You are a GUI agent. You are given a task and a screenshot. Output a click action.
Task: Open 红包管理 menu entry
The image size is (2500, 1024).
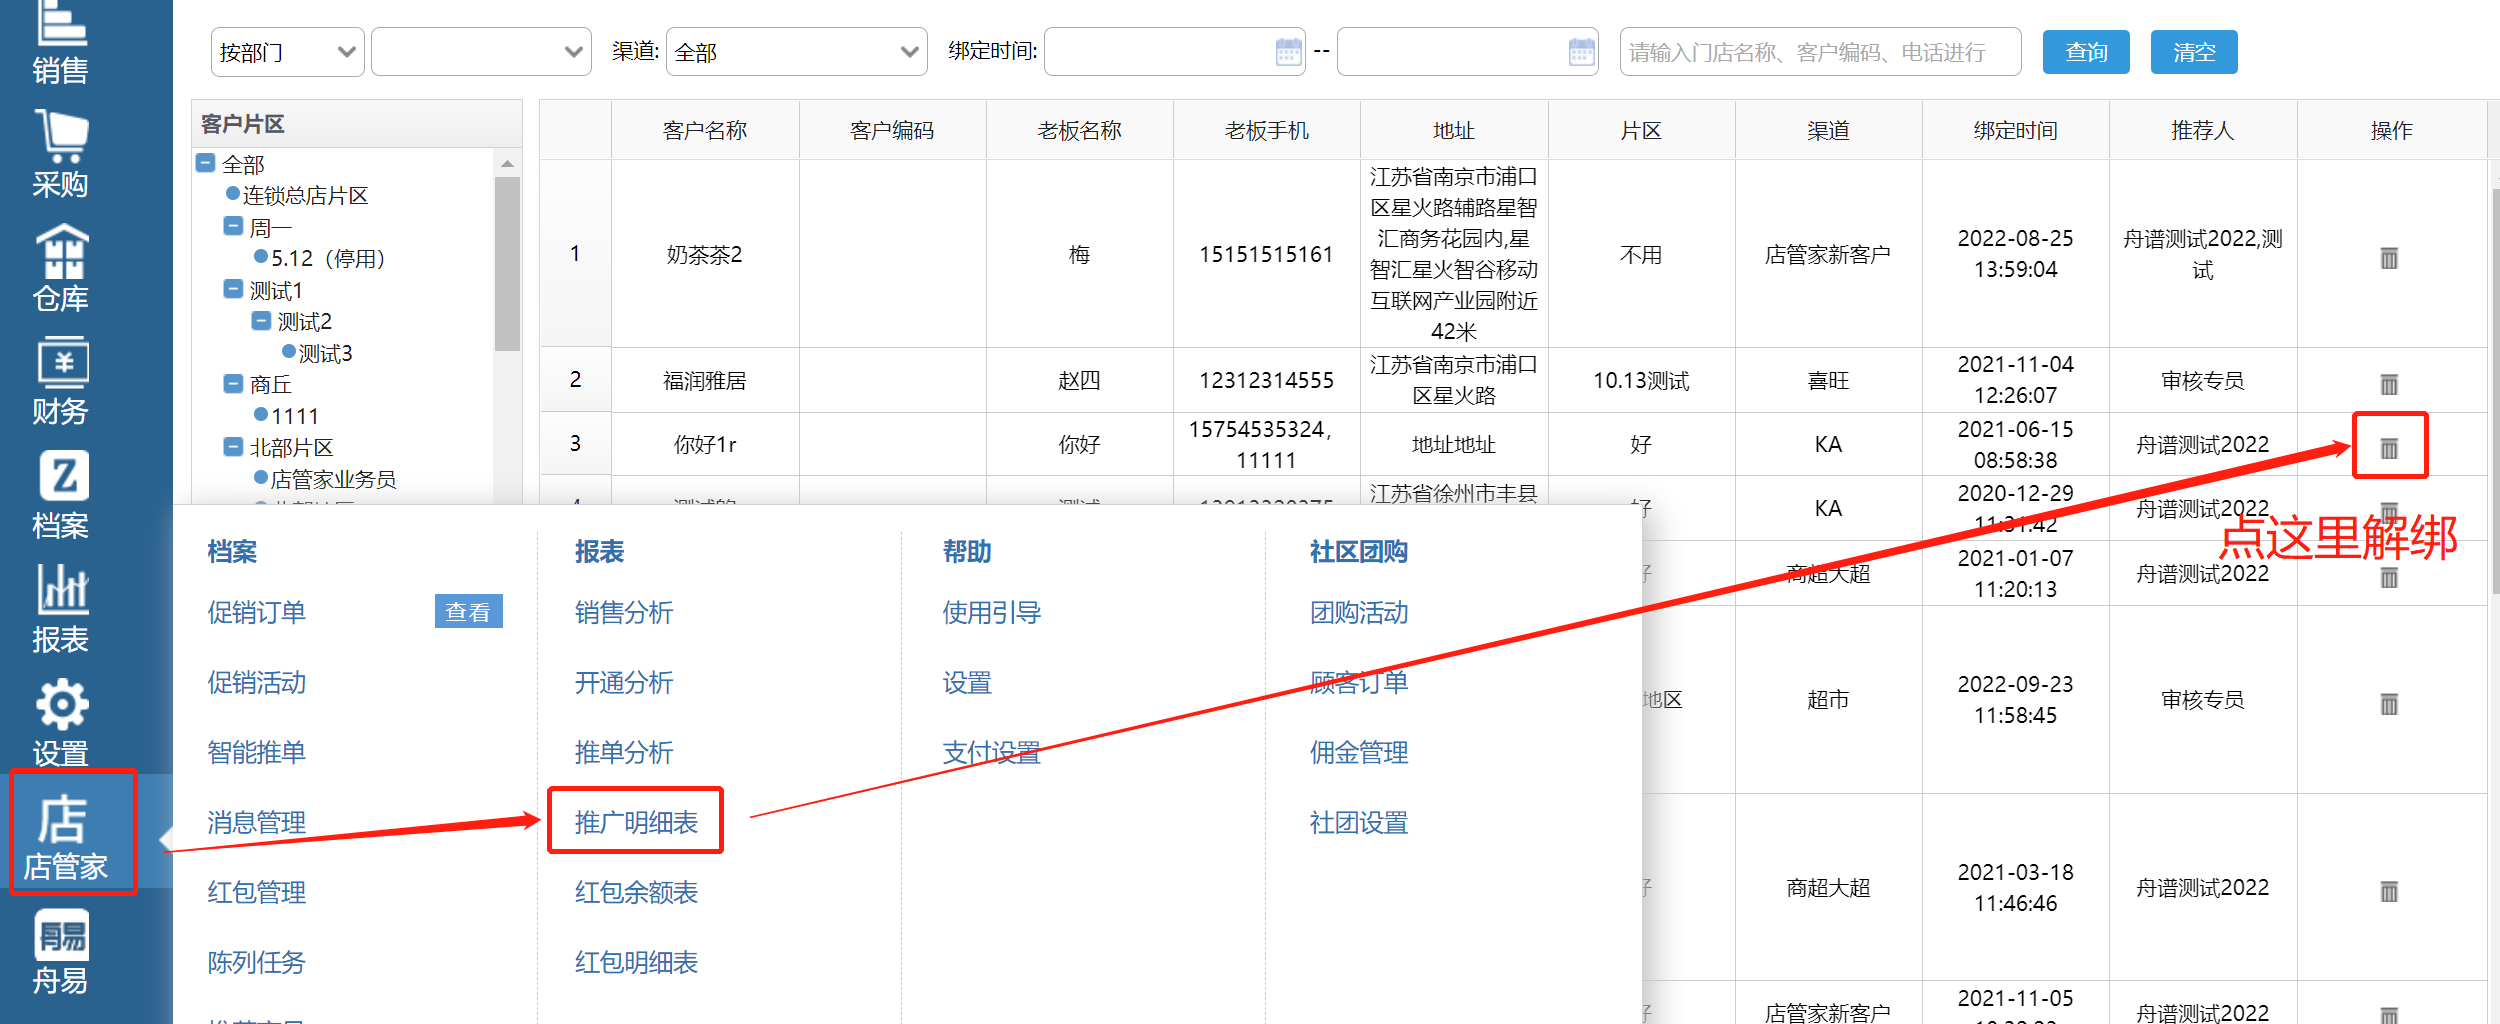pyautogui.click(x=256, y=892)
